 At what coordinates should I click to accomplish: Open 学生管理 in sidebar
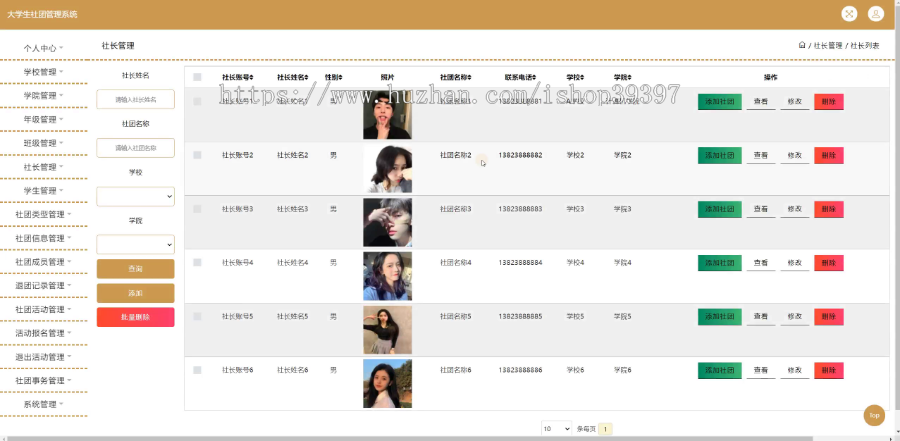click(44, 191)
